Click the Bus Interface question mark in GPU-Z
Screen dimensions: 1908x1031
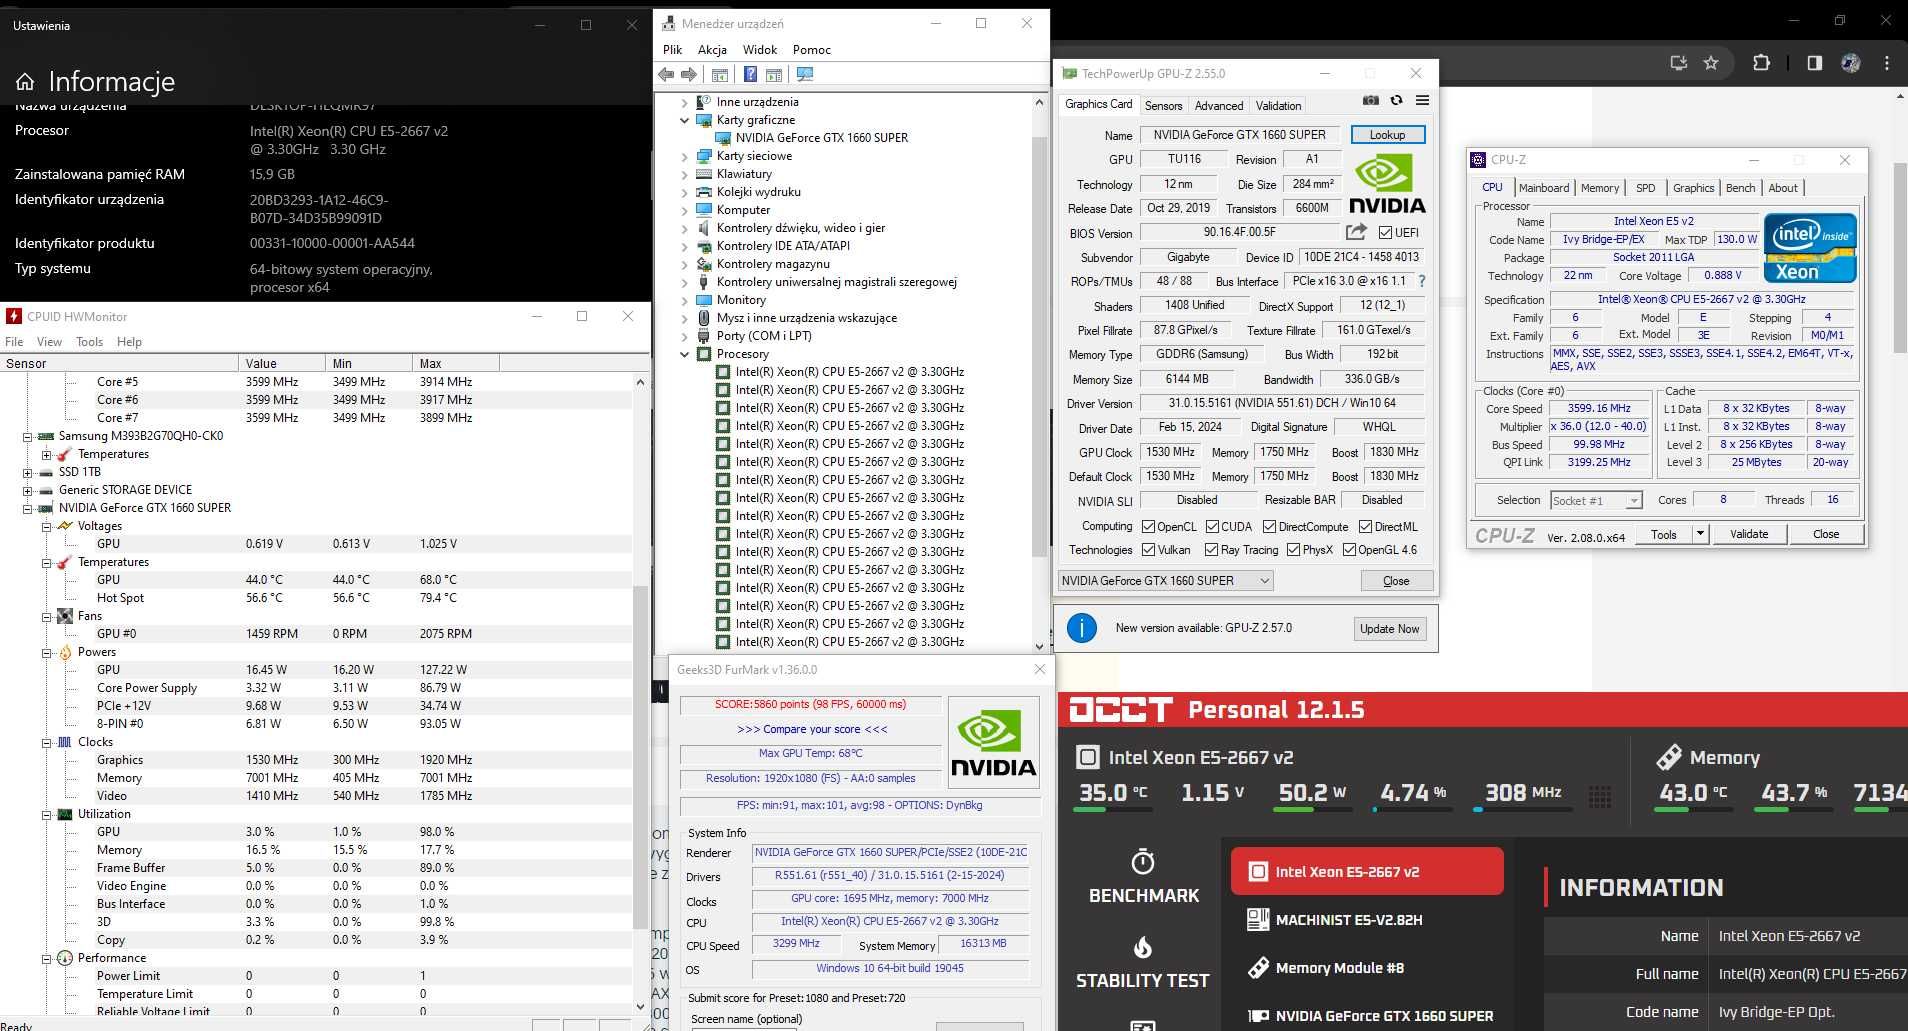click(x=1422, y=281)
